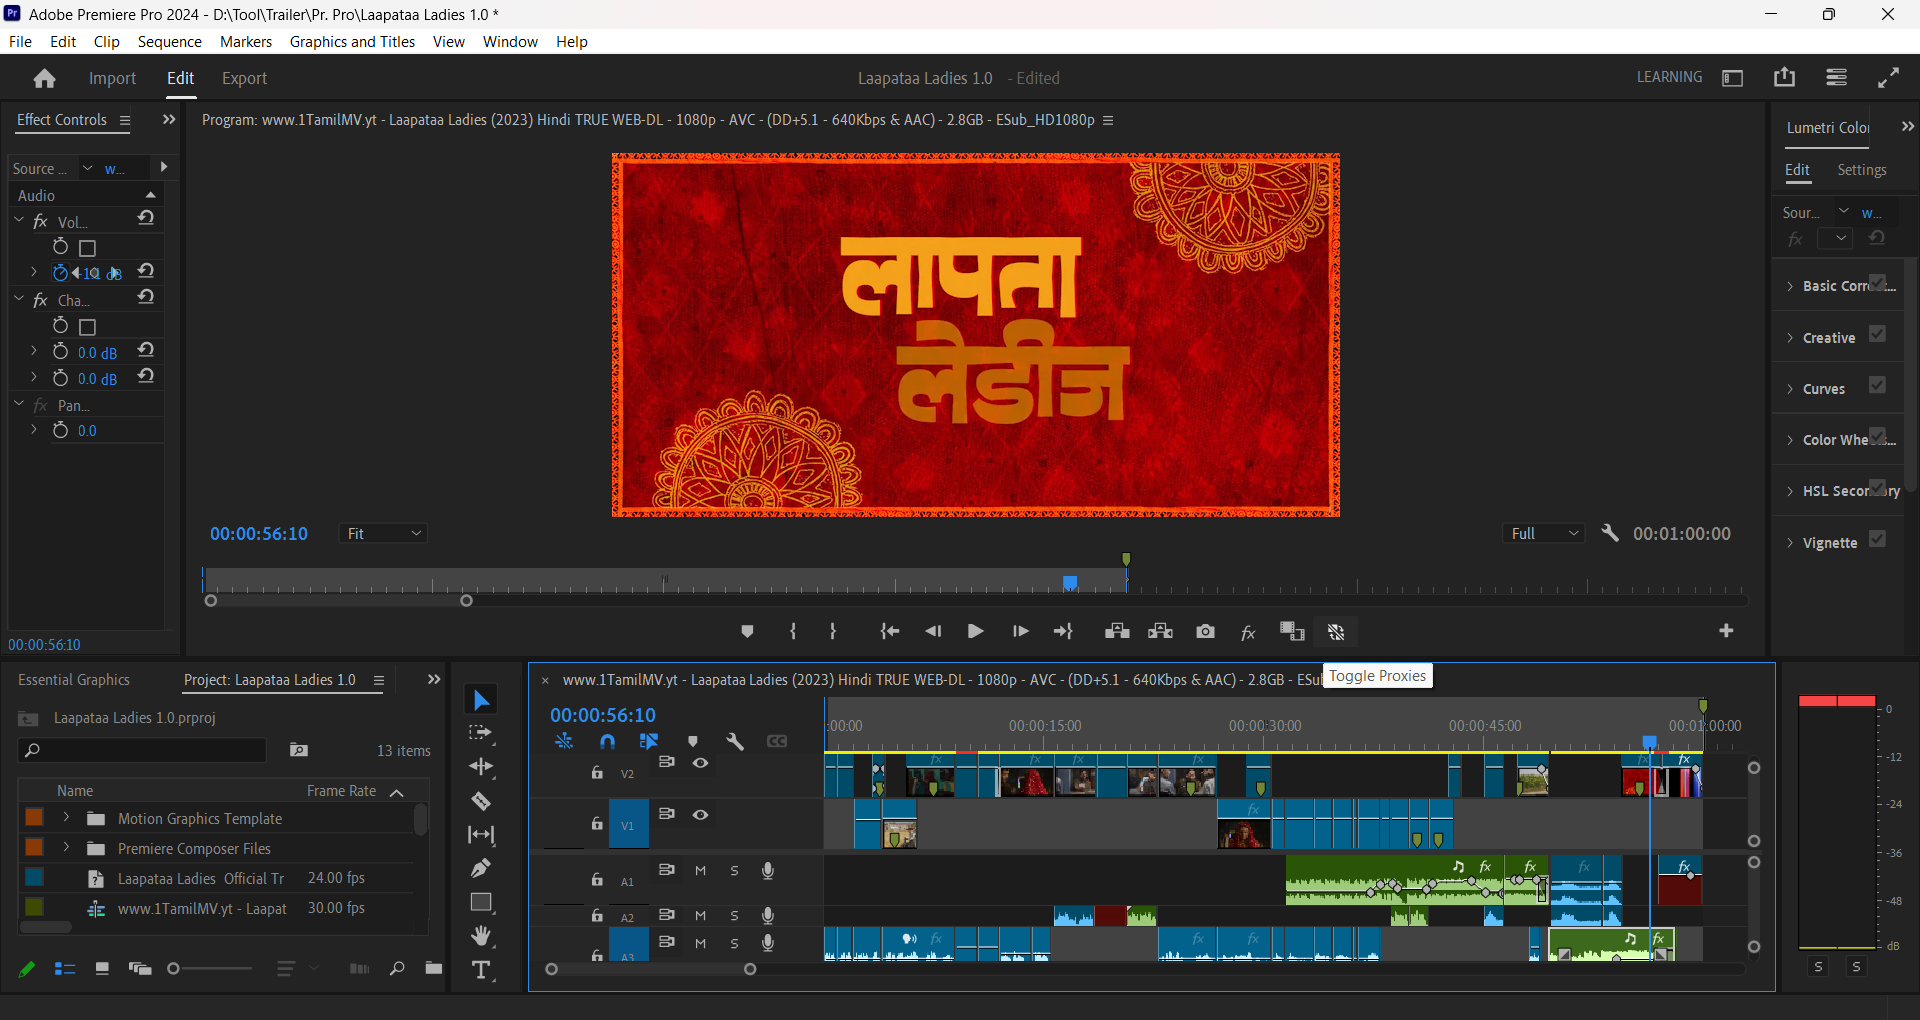Image resolution: width=1920 pixels, height=1020 pixels.
Task: Add a marker in Program monitor
Action: (x=747, y=631)
